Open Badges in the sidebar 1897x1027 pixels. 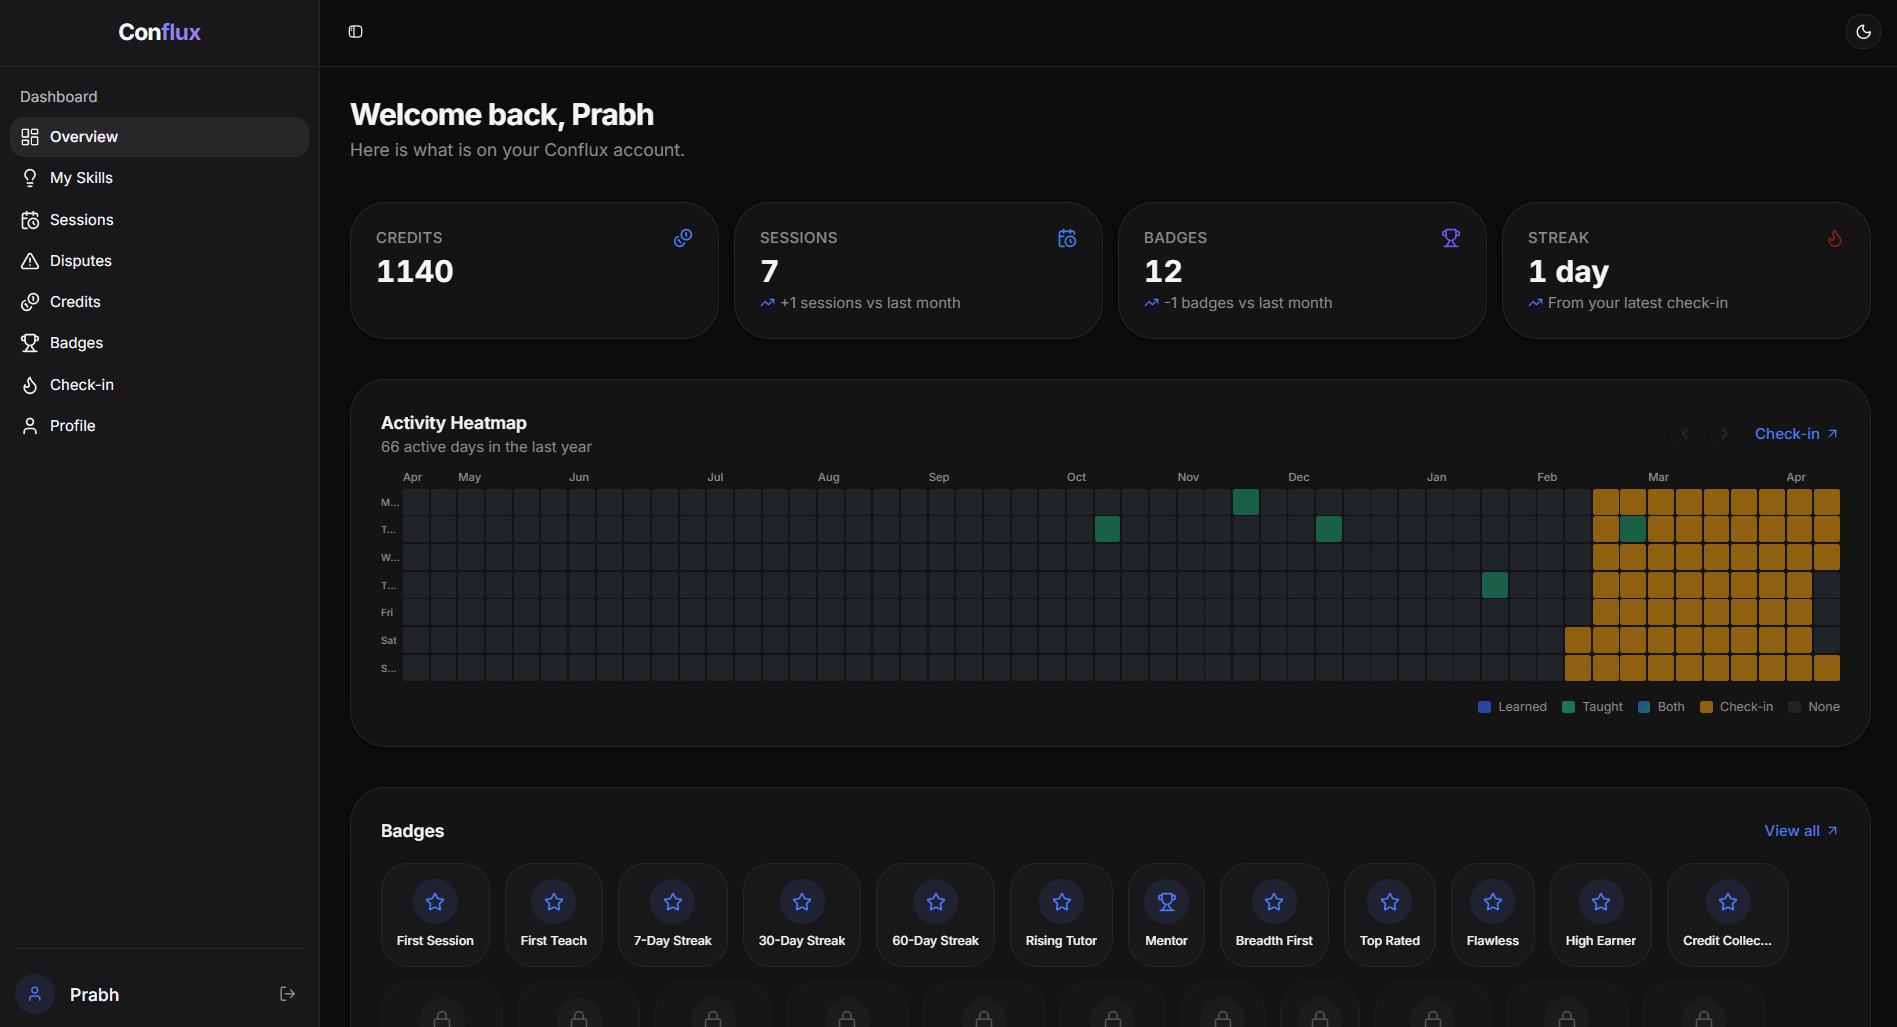(x=159, y=343)
